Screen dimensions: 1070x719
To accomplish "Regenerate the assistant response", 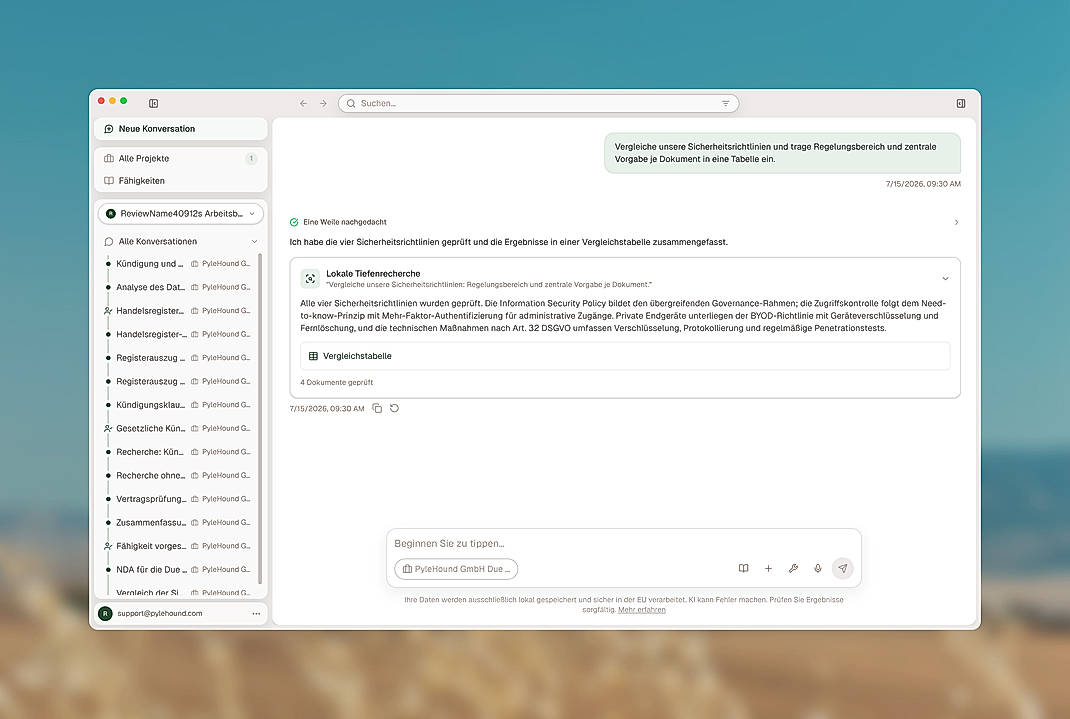I will tap(394, 409).
